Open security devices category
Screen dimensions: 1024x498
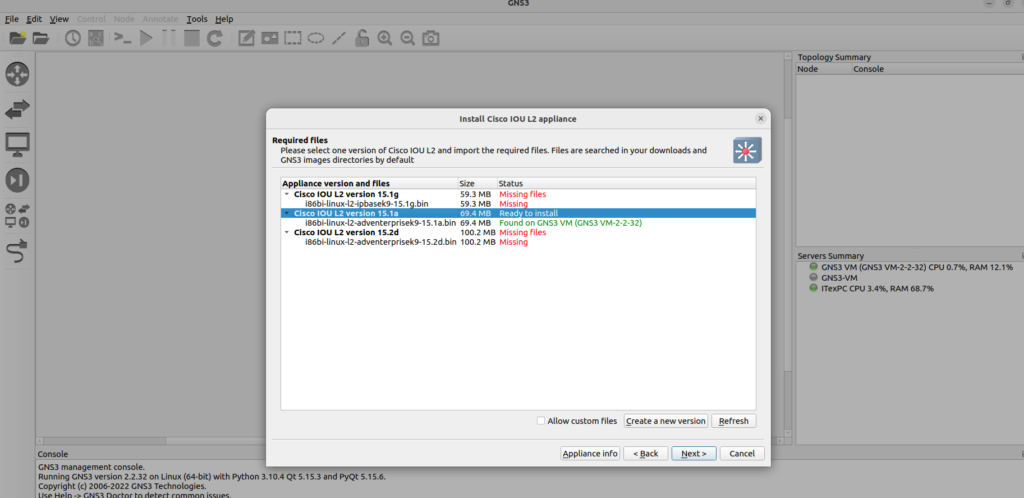pyautogui.click(x=18, y=180)
